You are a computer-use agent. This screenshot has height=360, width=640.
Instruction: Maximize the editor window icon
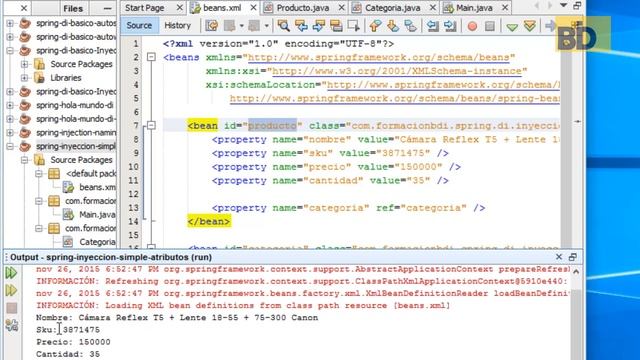[x=577, y=6]
